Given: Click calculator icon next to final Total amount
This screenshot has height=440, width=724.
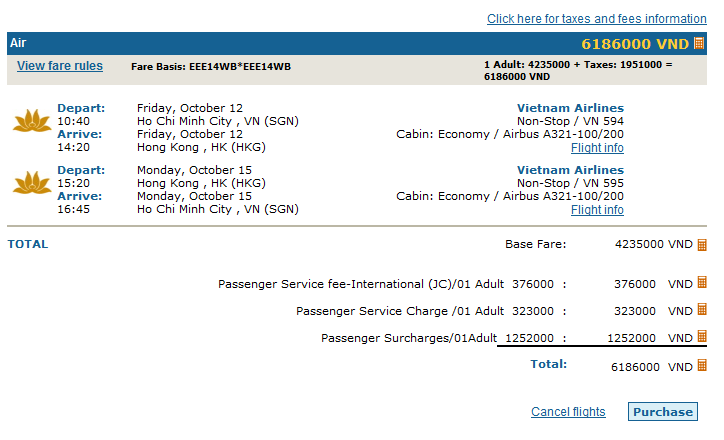Looking at the screenshot, I should coord(702,366).
